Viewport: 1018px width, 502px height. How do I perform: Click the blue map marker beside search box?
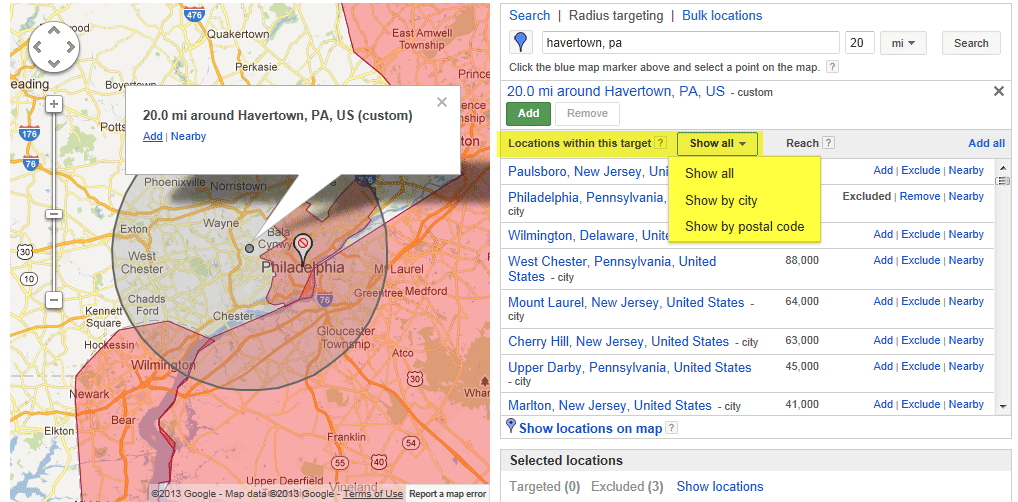point(520,43)
